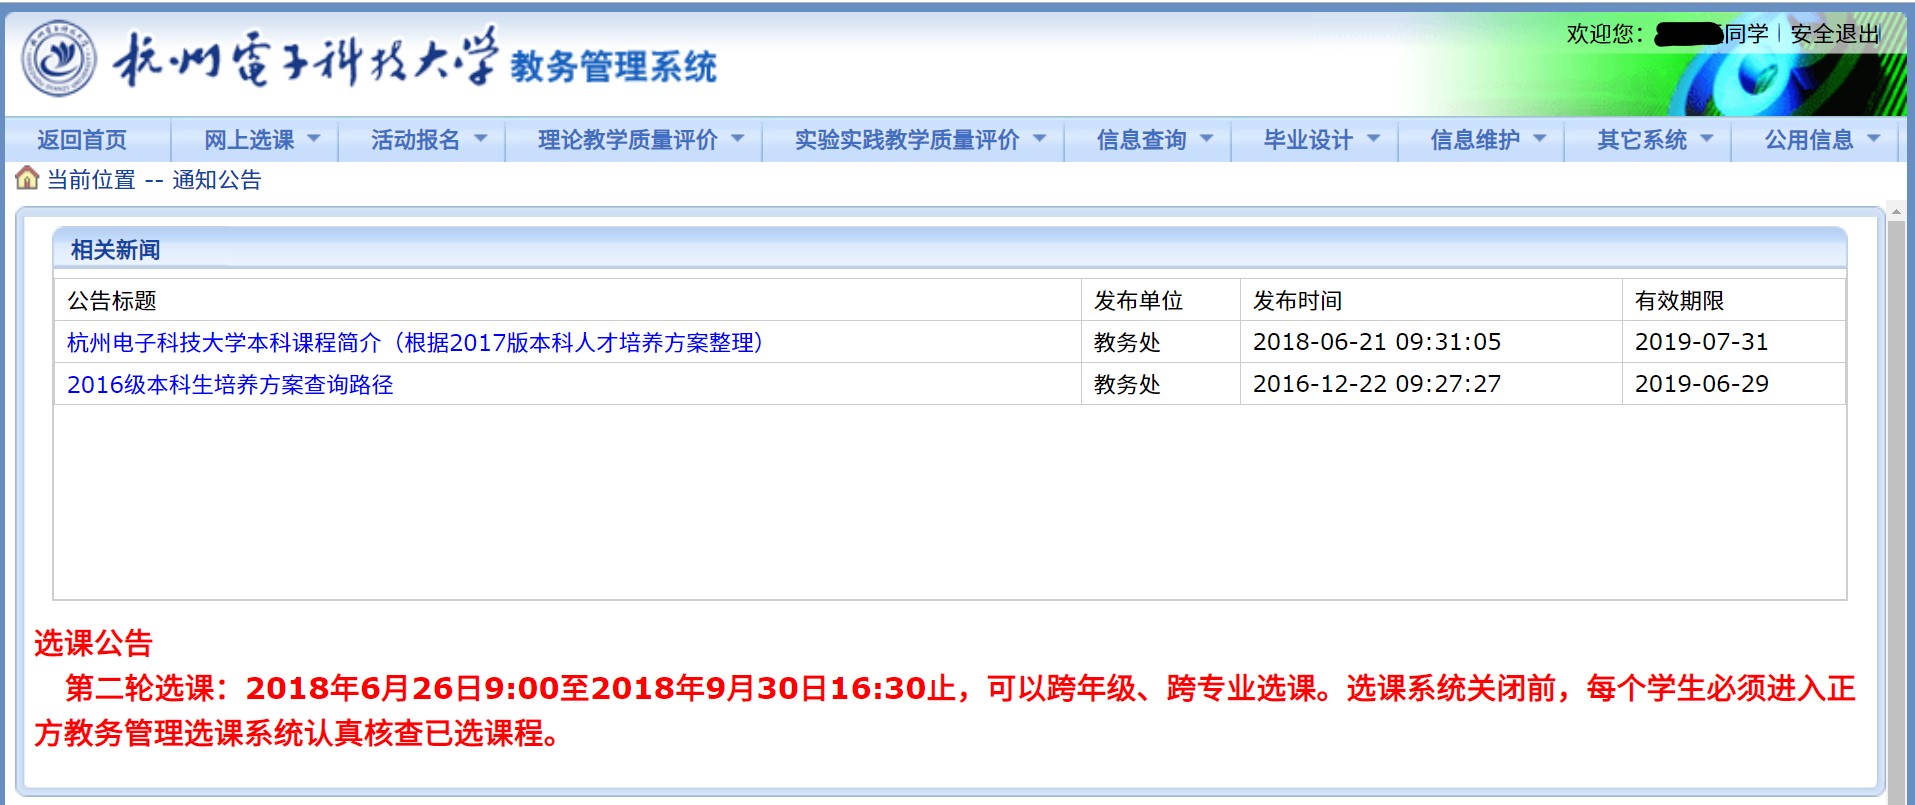Viewport: 1915px width, 805px height.
Task: Expand the 实验实践教学质量评价 dropdown arrow
Action: tap(1039, 139)
